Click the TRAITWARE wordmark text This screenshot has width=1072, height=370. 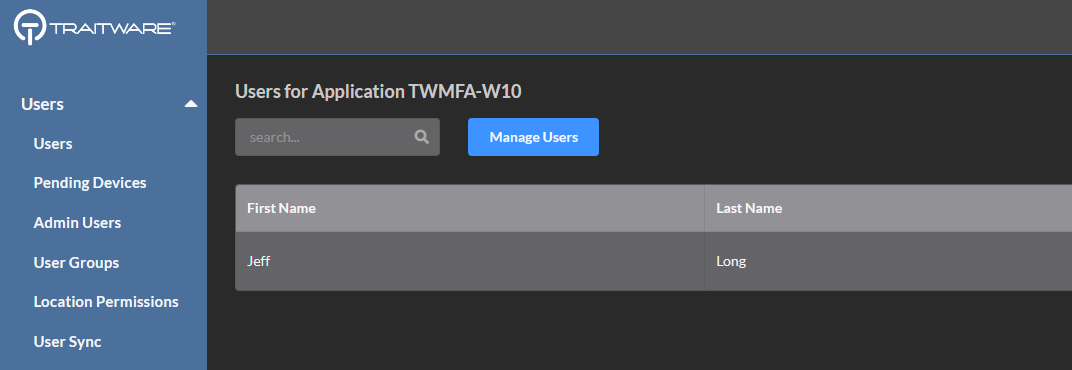(112, 28)
